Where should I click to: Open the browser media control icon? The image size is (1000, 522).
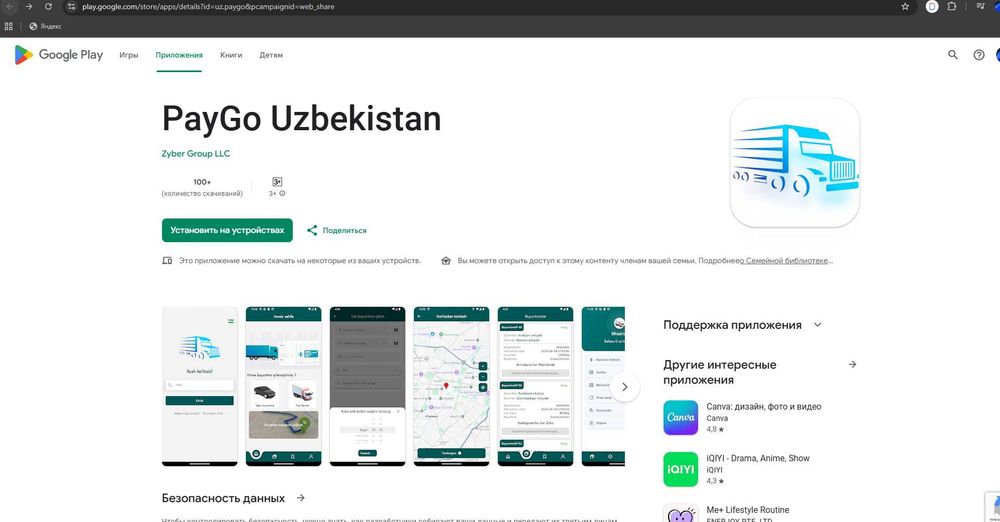(x=980, y=6)
